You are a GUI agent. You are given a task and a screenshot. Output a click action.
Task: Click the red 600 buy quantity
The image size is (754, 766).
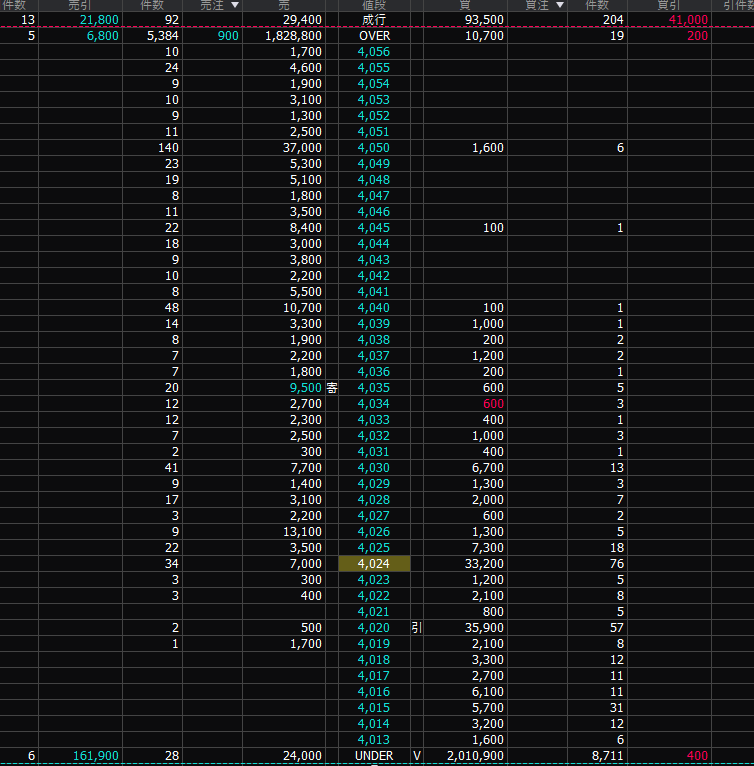coord(493,404)
